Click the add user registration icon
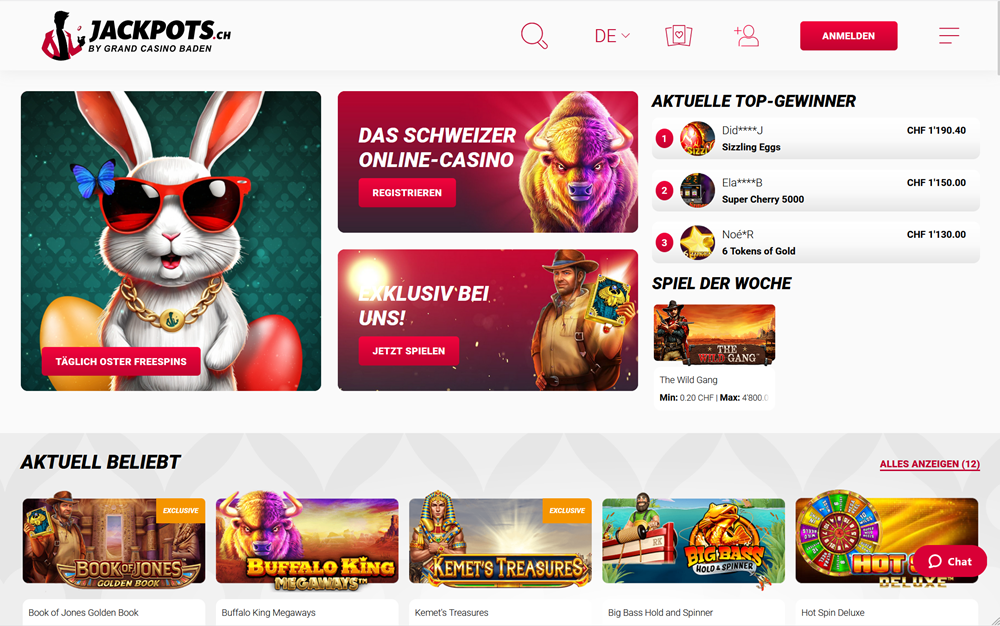This screenshot has height=626, width=1000. [746, 36]
